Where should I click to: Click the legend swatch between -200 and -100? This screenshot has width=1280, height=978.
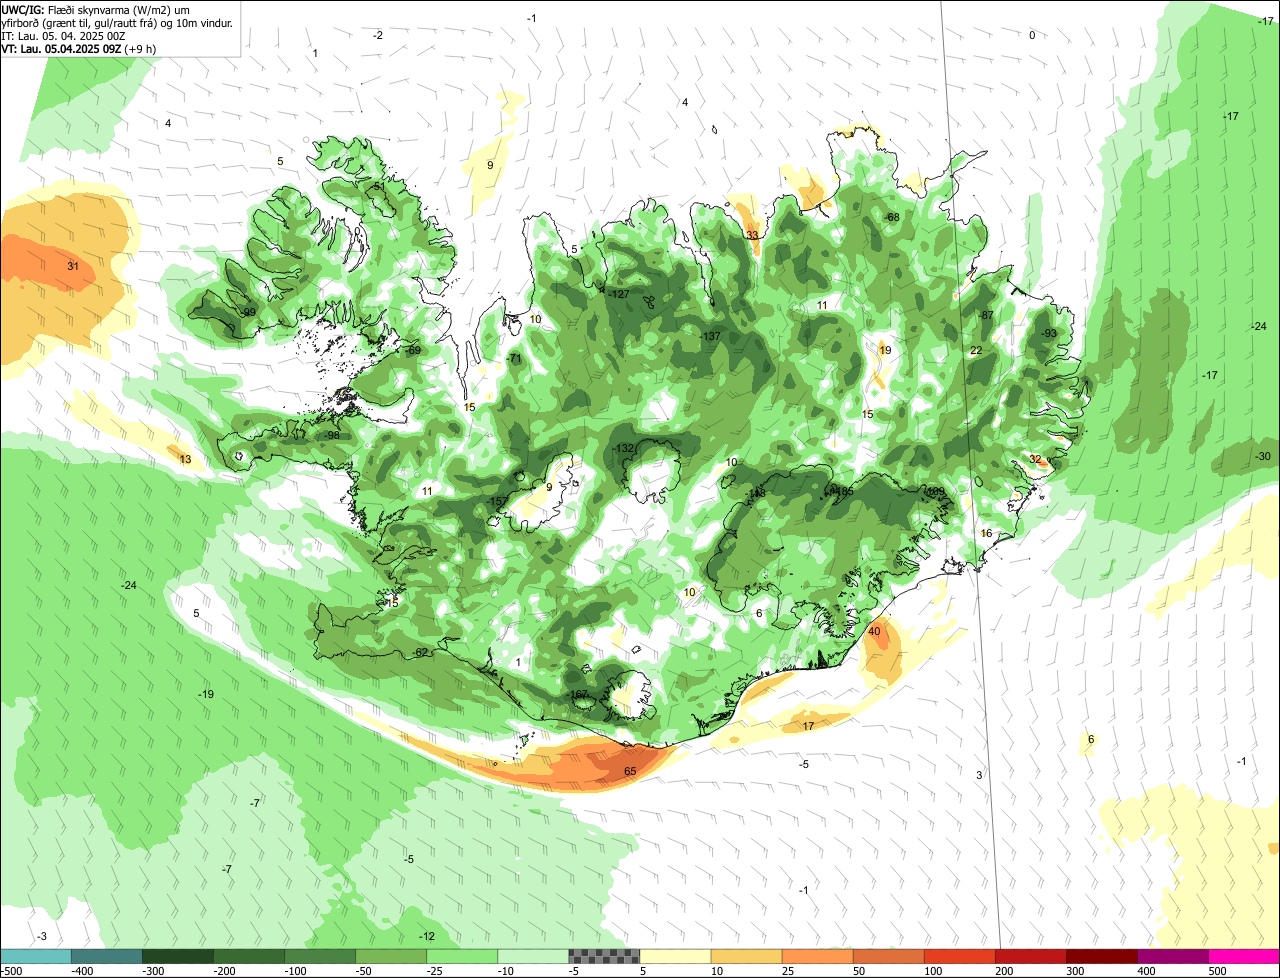click(248, 957)
